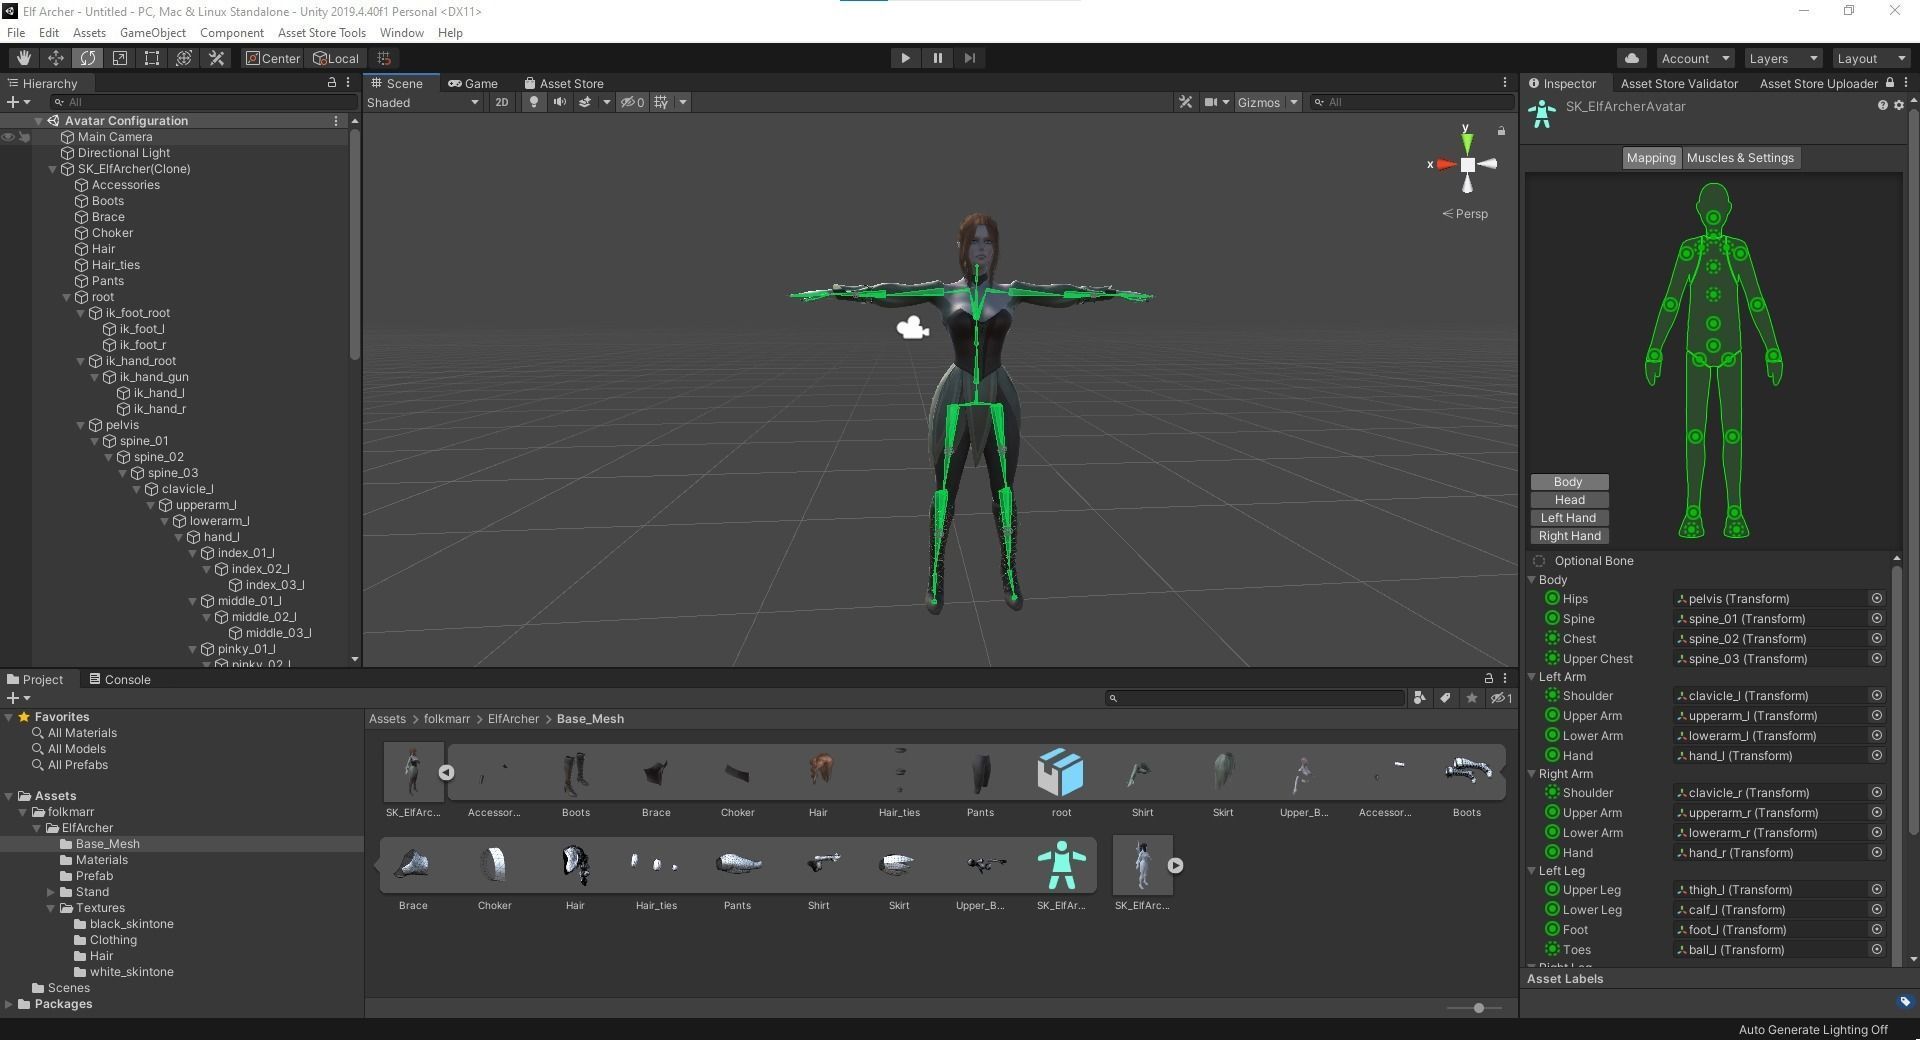Viewport: 1920px width, 1040px height.
Task: Click the Mapping button
Action: pyautogui.click(x=1651, y=158)
